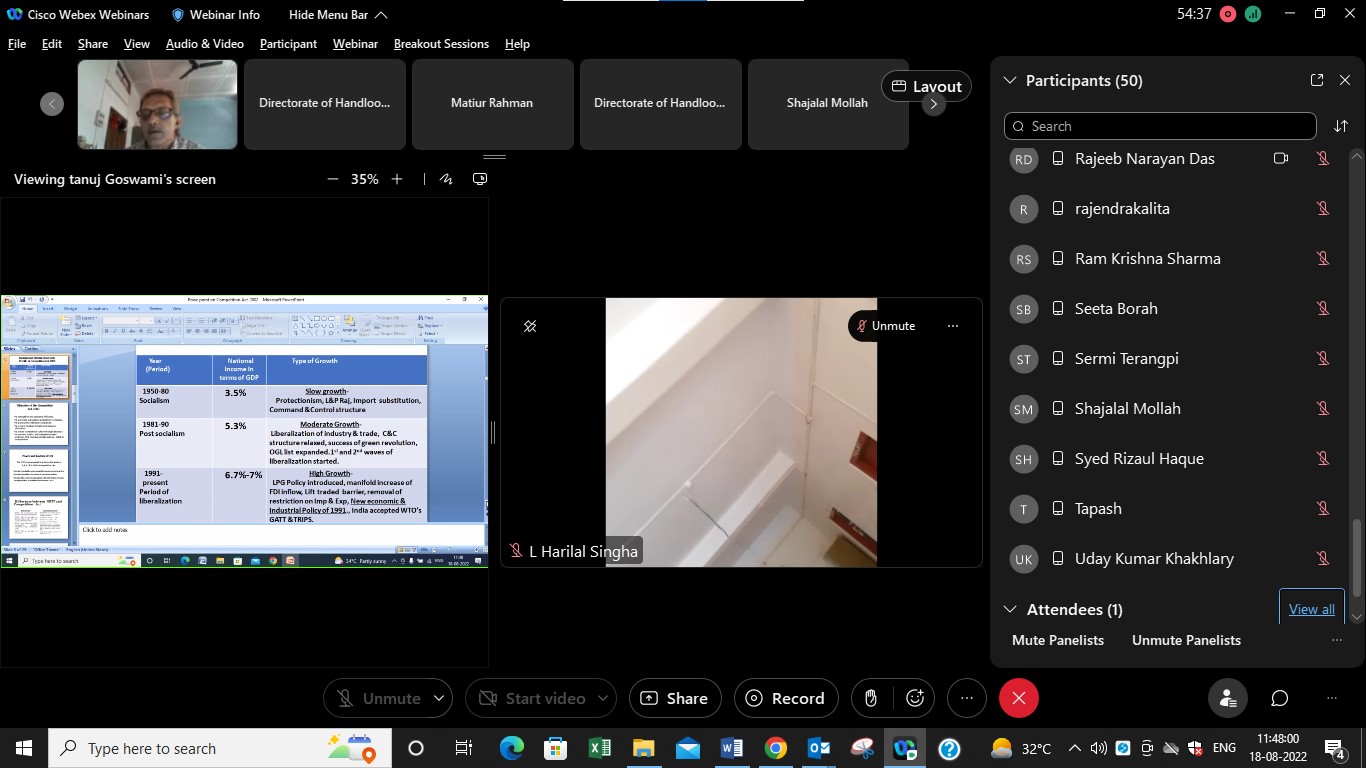
Task: Toggle Start video button
Action: pos(533,698)
